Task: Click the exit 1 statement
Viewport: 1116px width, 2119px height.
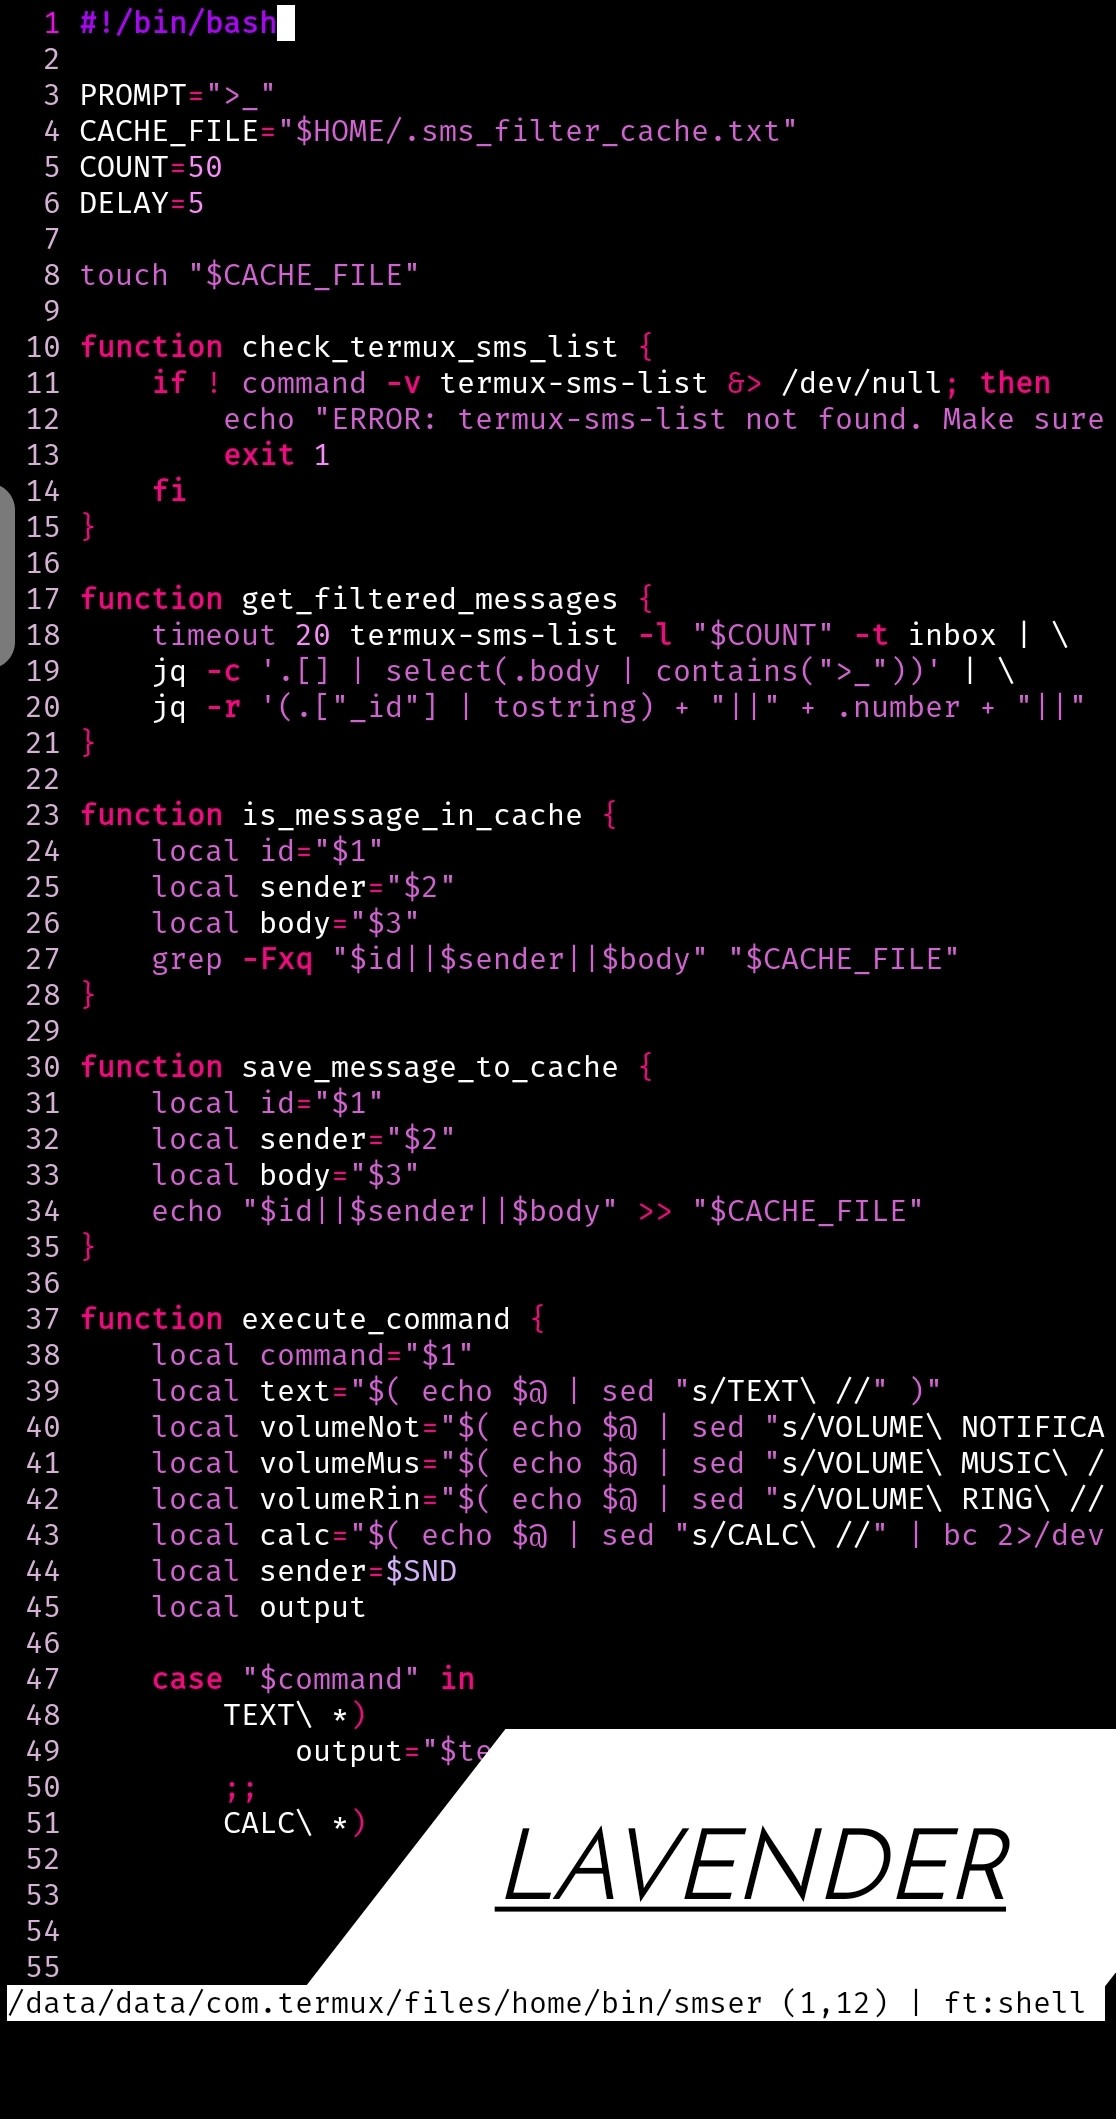Action: 277,455
